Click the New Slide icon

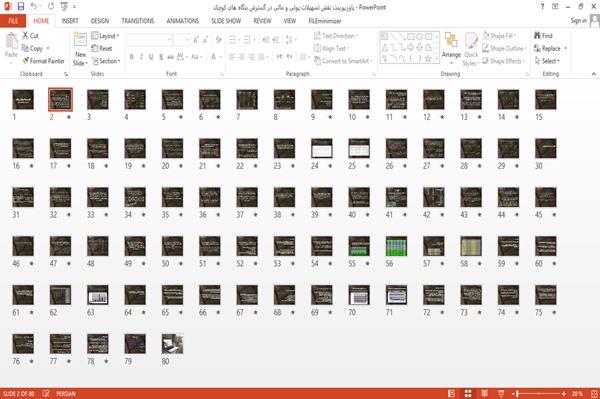point(80,40)
